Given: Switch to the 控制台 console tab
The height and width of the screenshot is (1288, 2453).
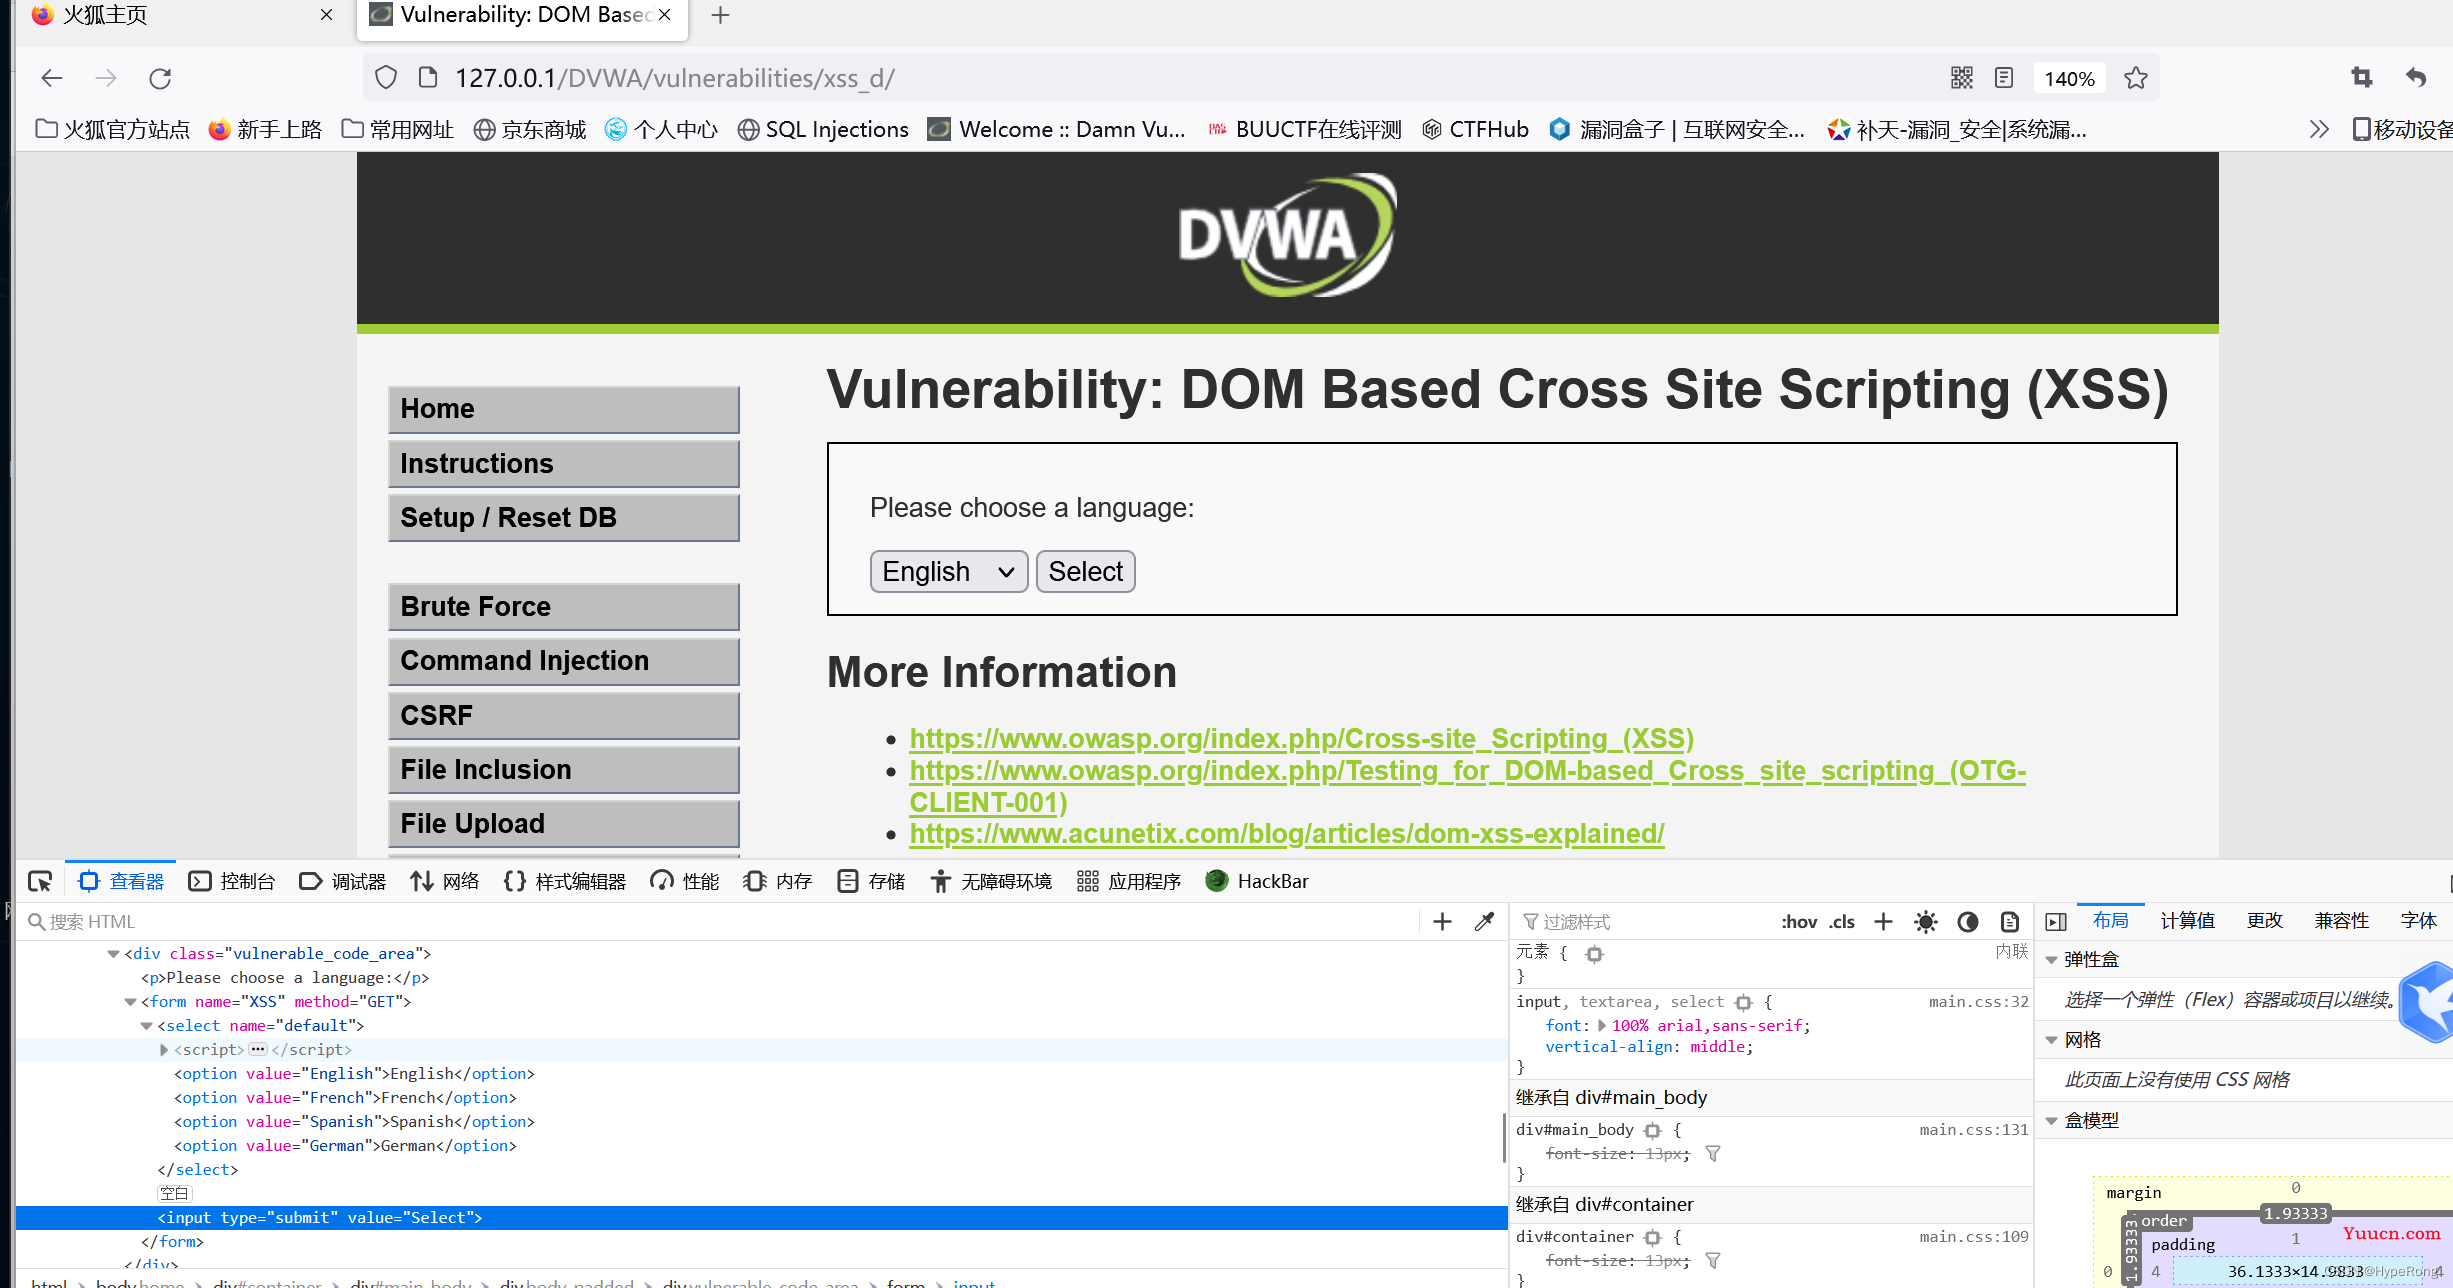Looking at the screenshot, I should click(x=231, y=881).
